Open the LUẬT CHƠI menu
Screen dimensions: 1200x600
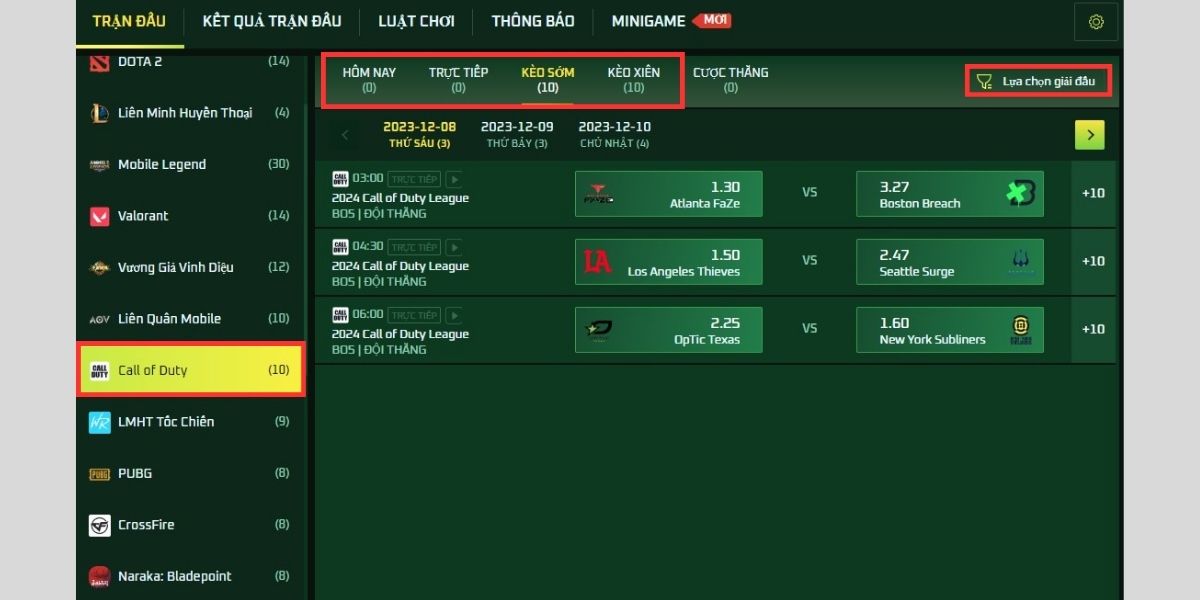click(x=416, y=21)
